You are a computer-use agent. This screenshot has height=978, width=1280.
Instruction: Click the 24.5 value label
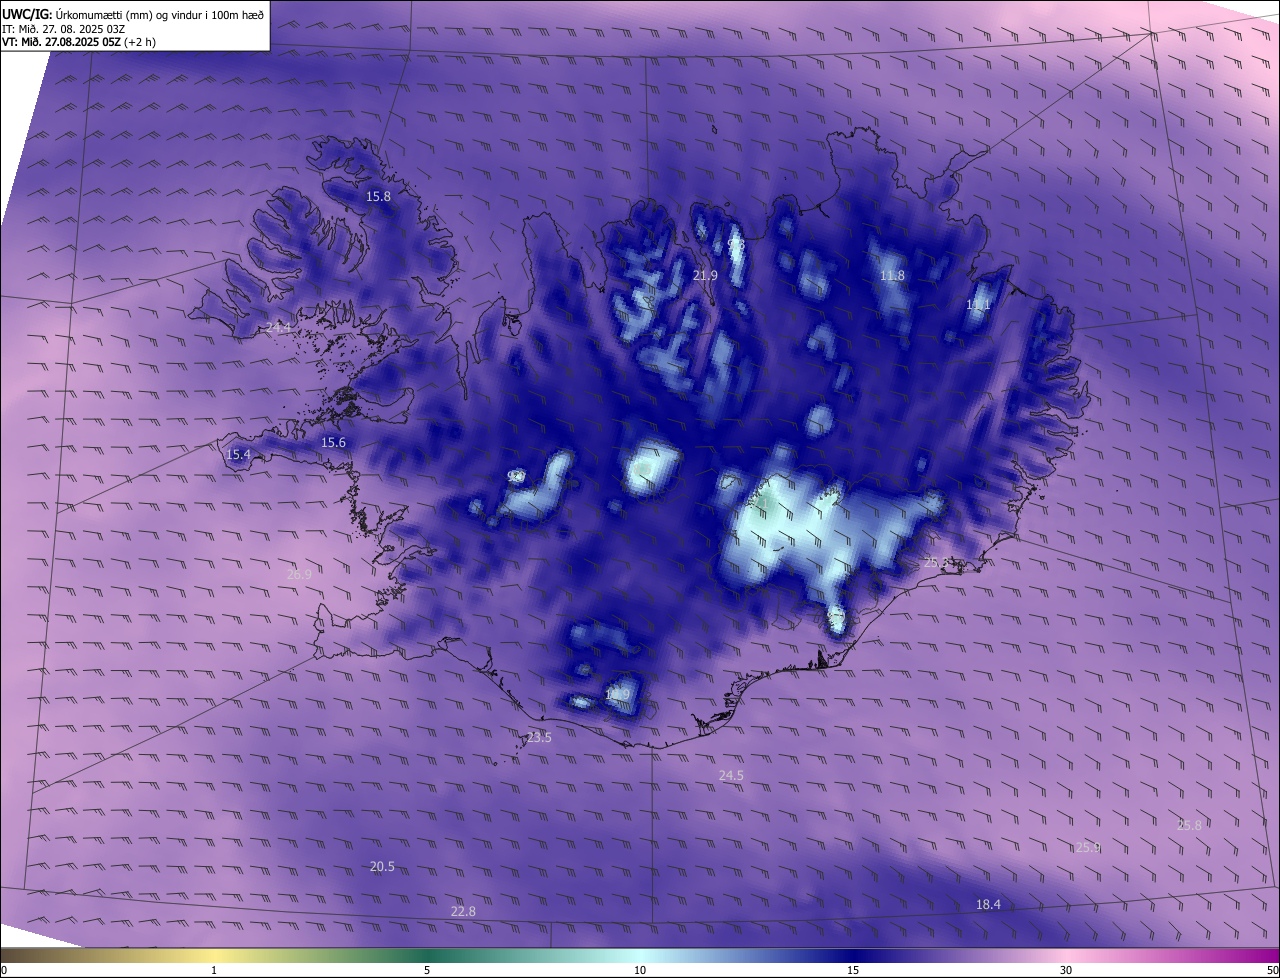click(731, 775)
